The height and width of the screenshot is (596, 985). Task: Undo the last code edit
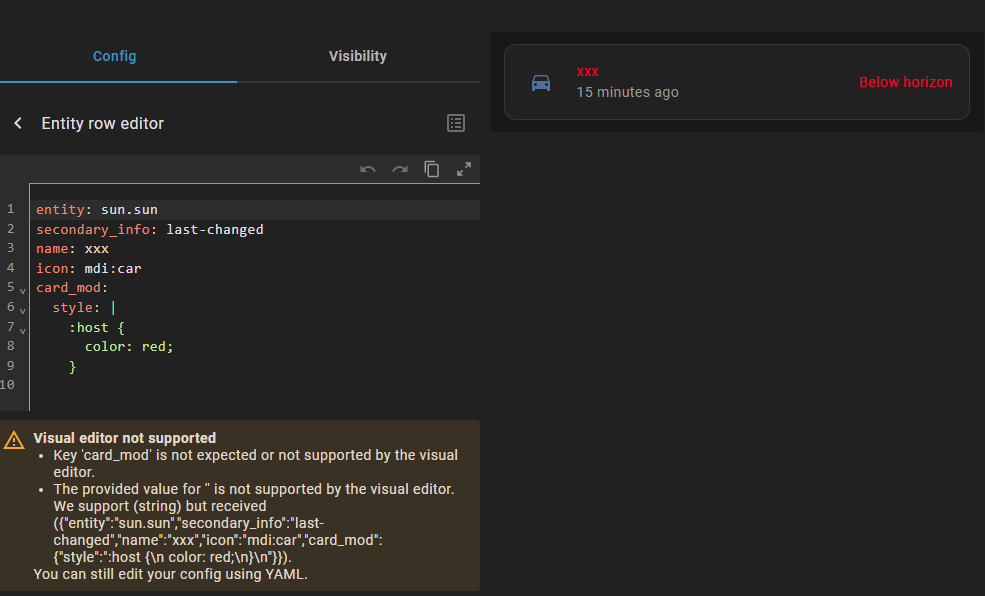[x=368, y=169]
